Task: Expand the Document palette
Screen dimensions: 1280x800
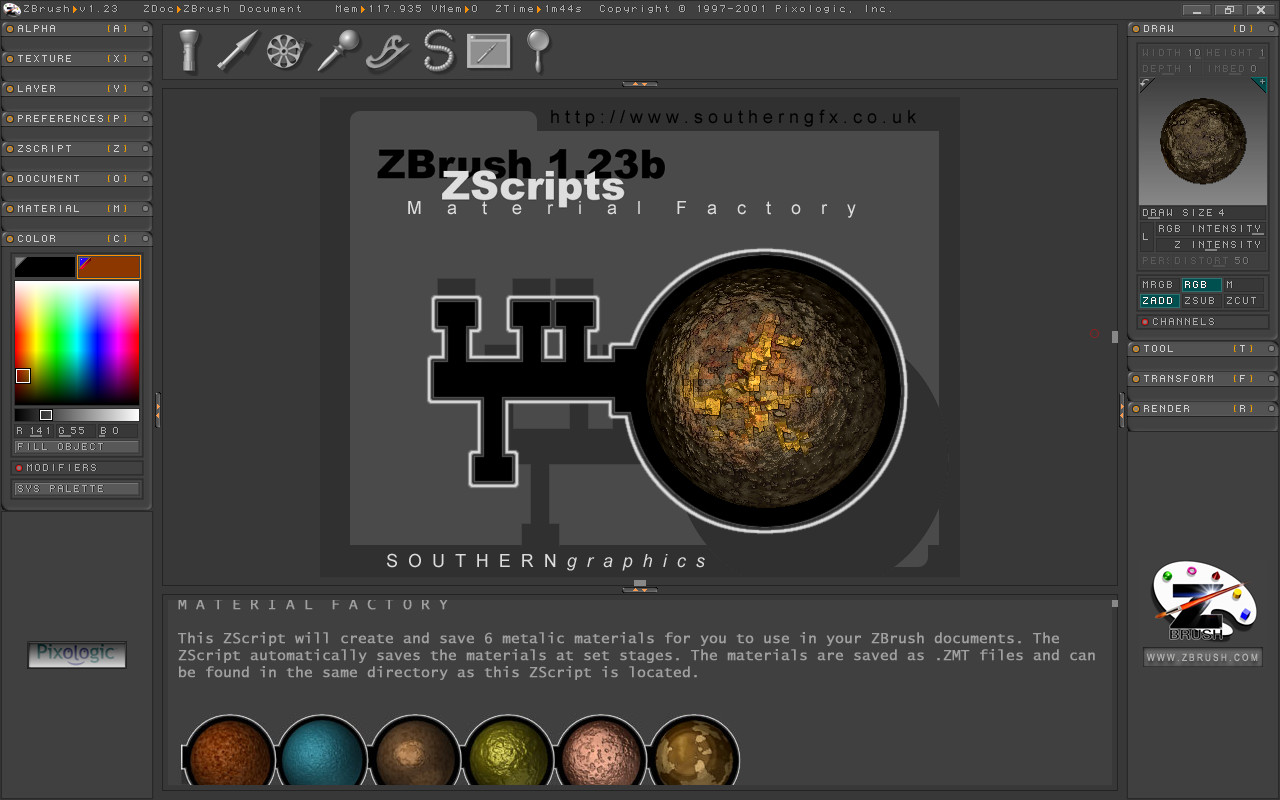Action: tap(77, 179)
